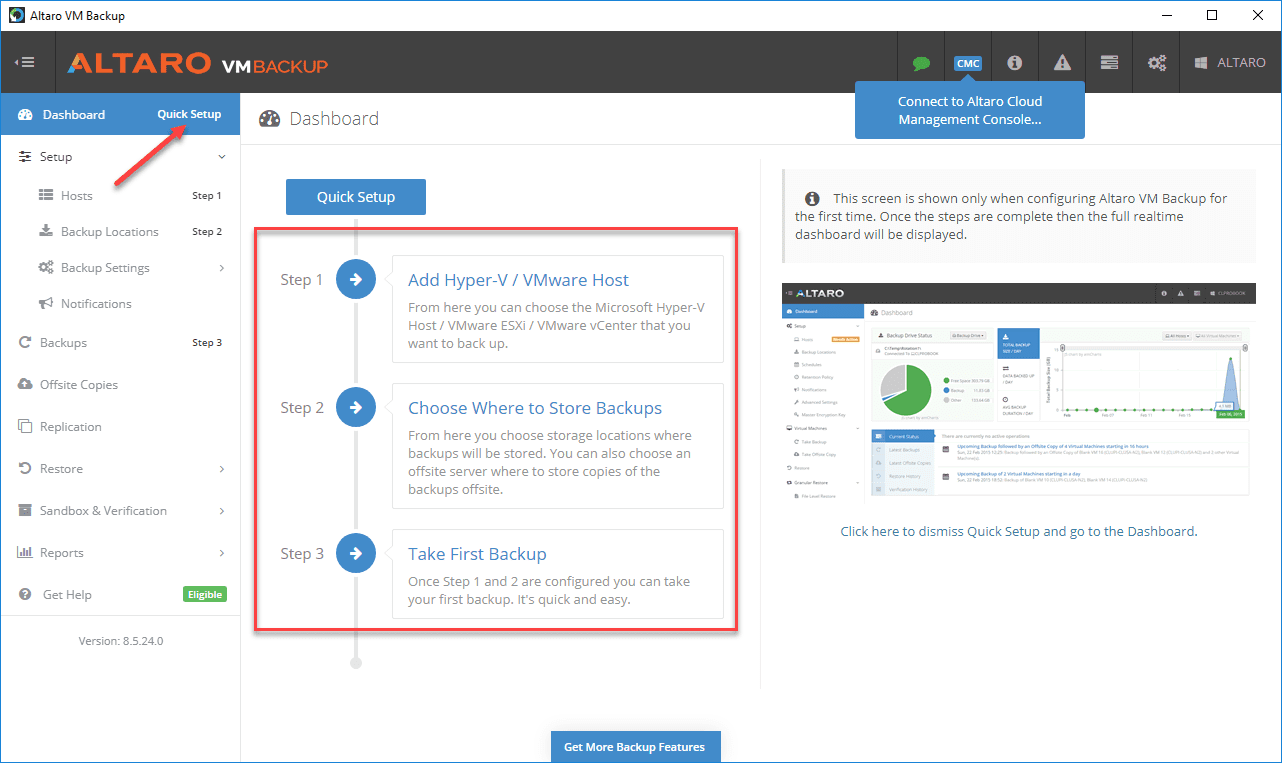Expand the Restore submenu arrow
Screen dimensions: 1282x763
222,469
